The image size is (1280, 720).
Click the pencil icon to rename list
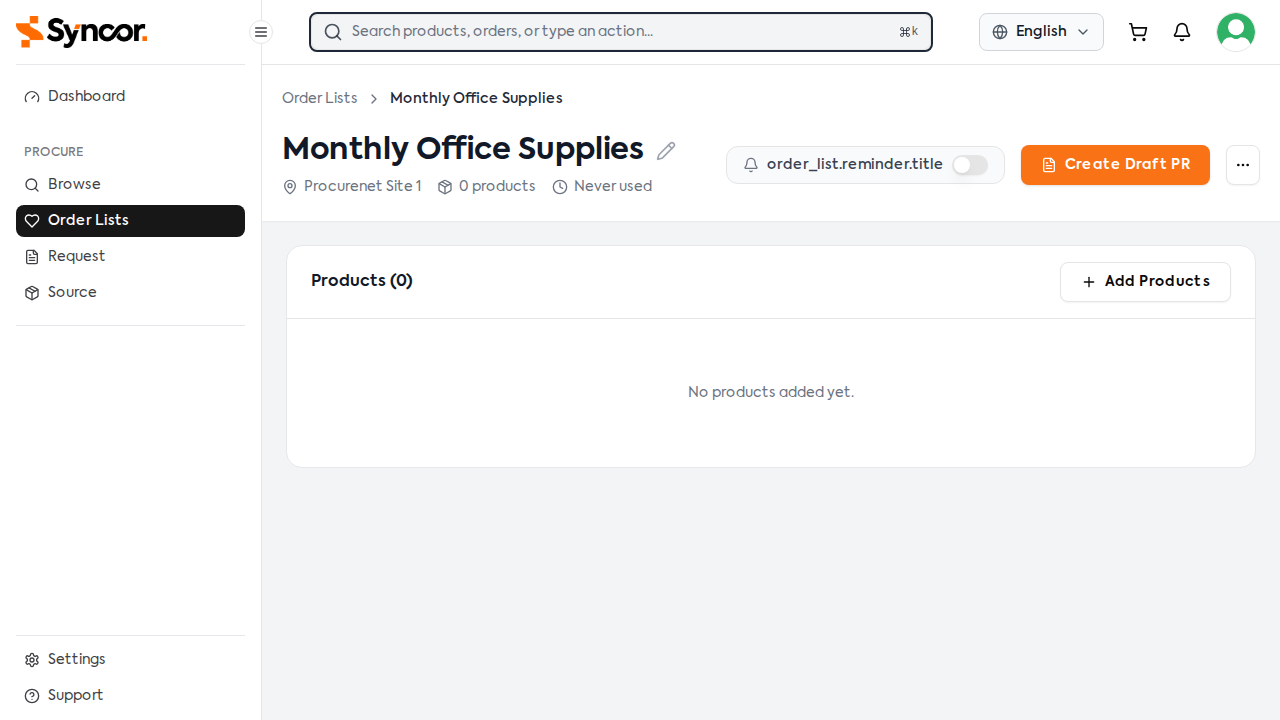point(666,150)
